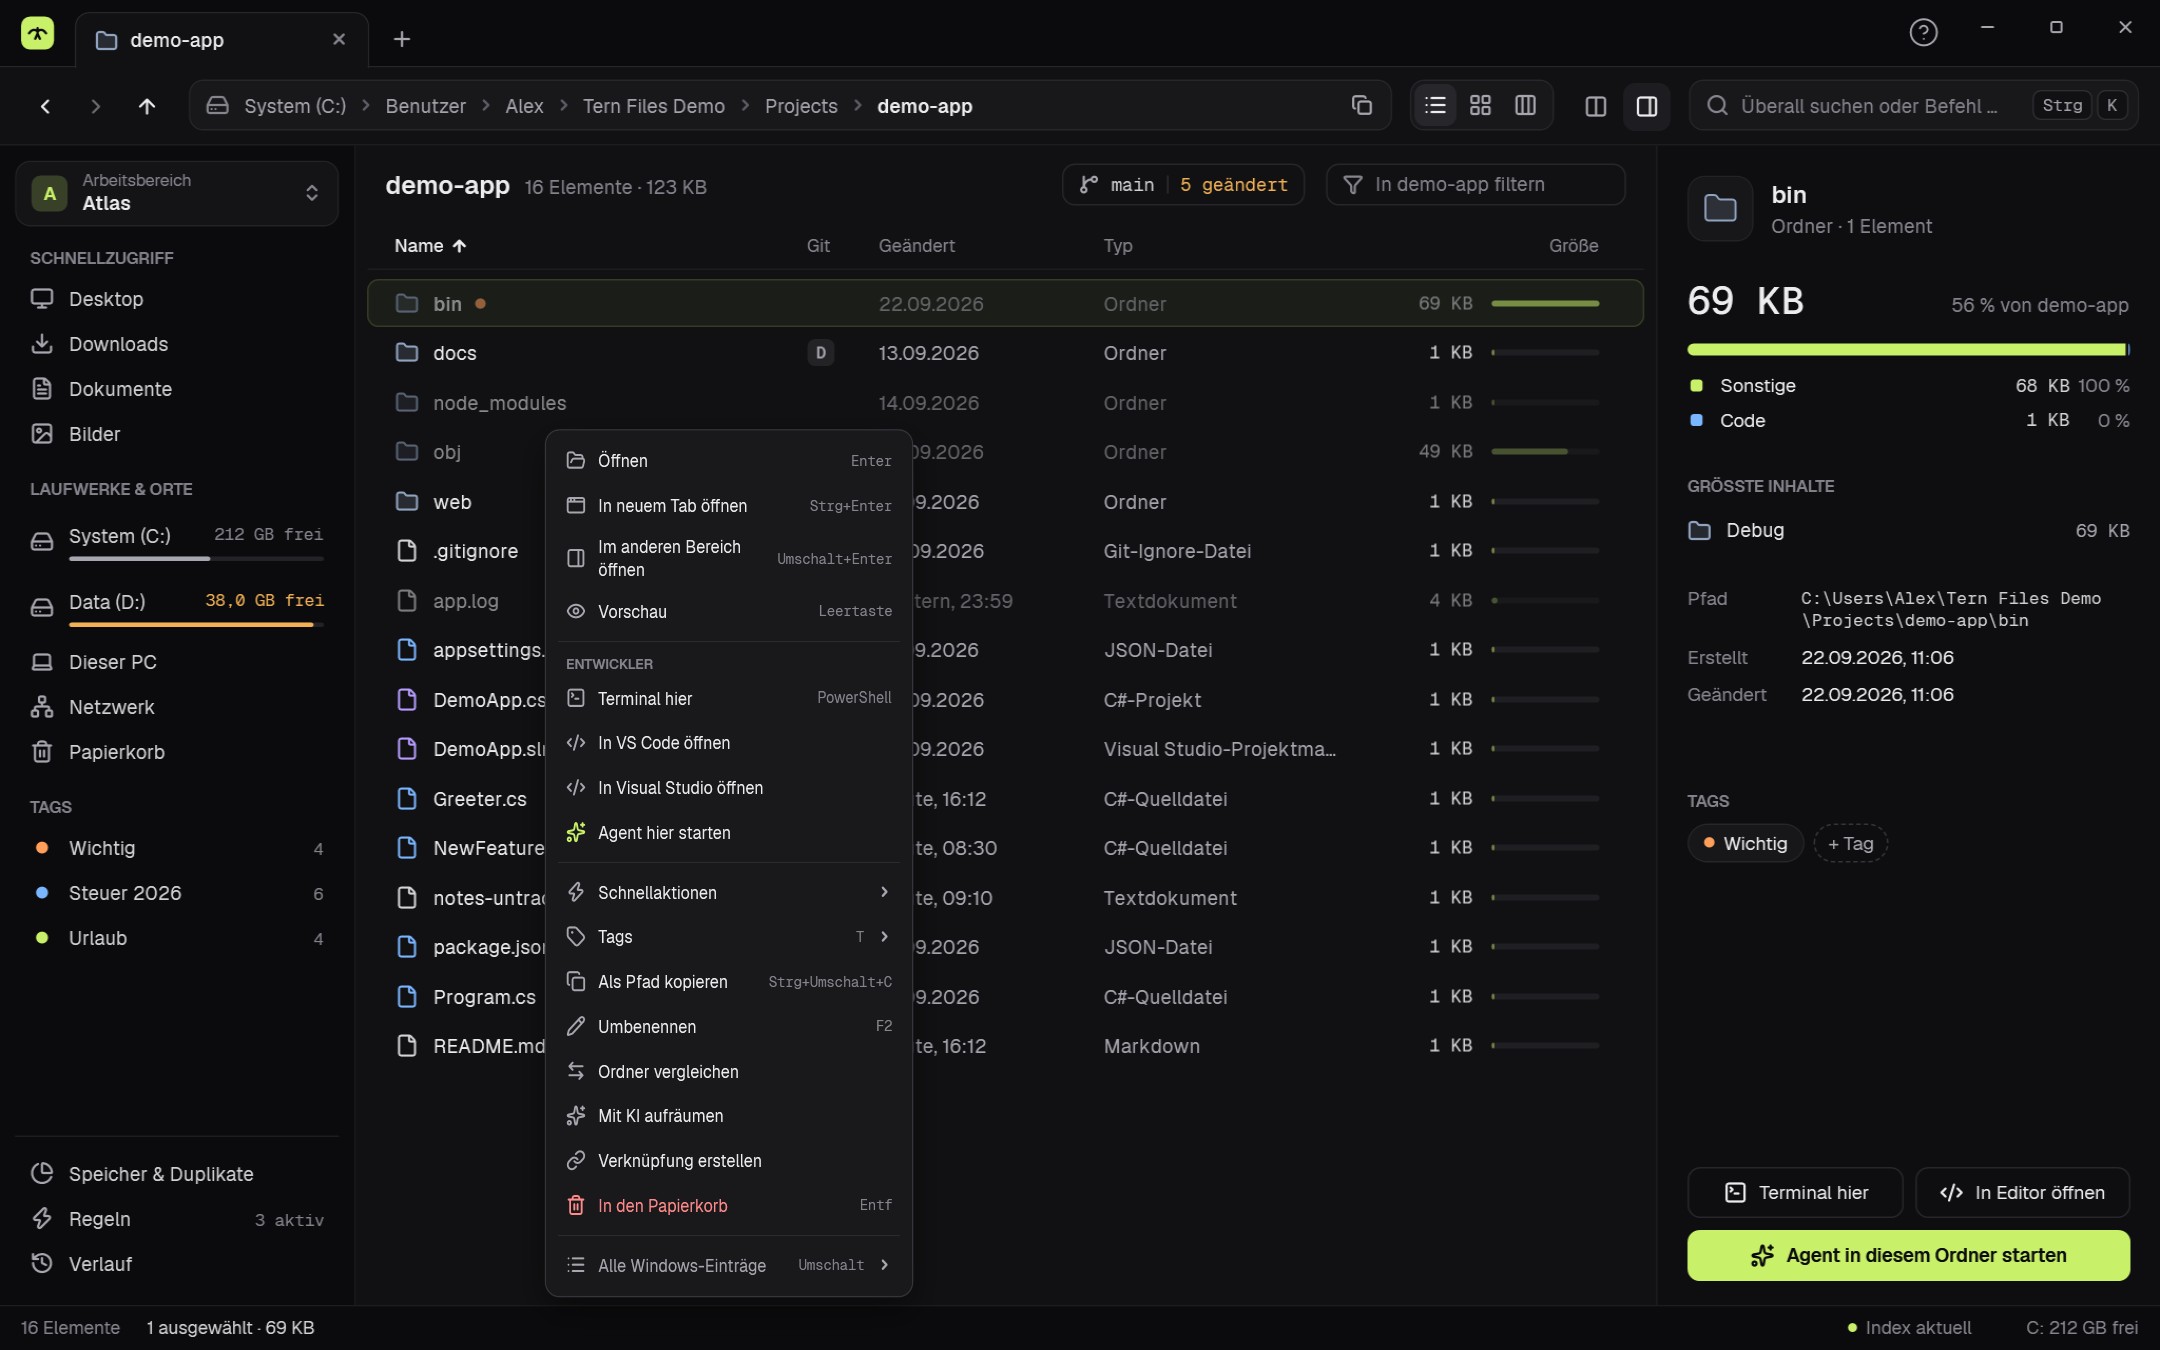The height and width of the screenshot is (1350, 2160).
Task: Toggle the details side panel
Action: coord(1647,106)
